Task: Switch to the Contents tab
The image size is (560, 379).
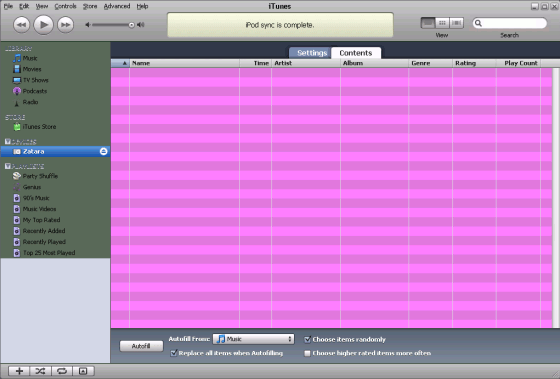Action: 356,53
